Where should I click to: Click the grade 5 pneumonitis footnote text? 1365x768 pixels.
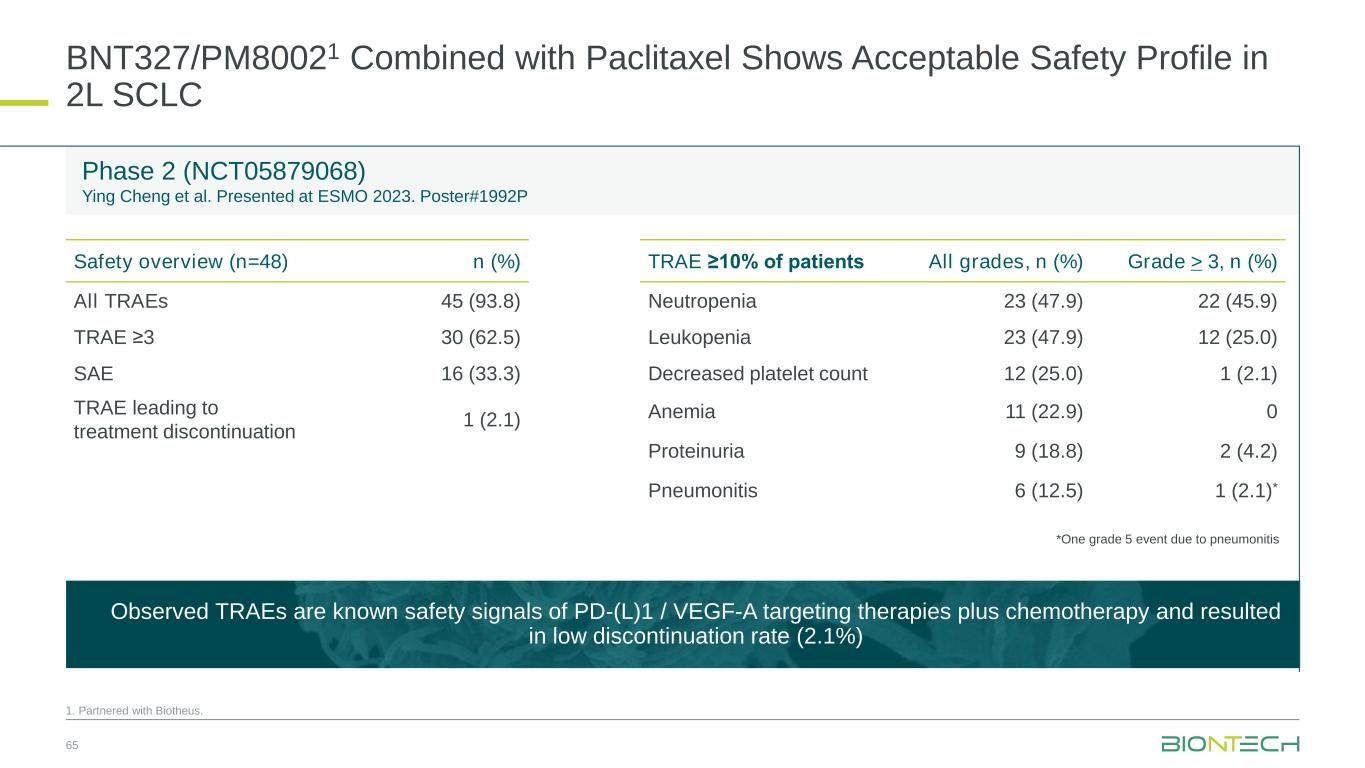tap(1167, 539)
